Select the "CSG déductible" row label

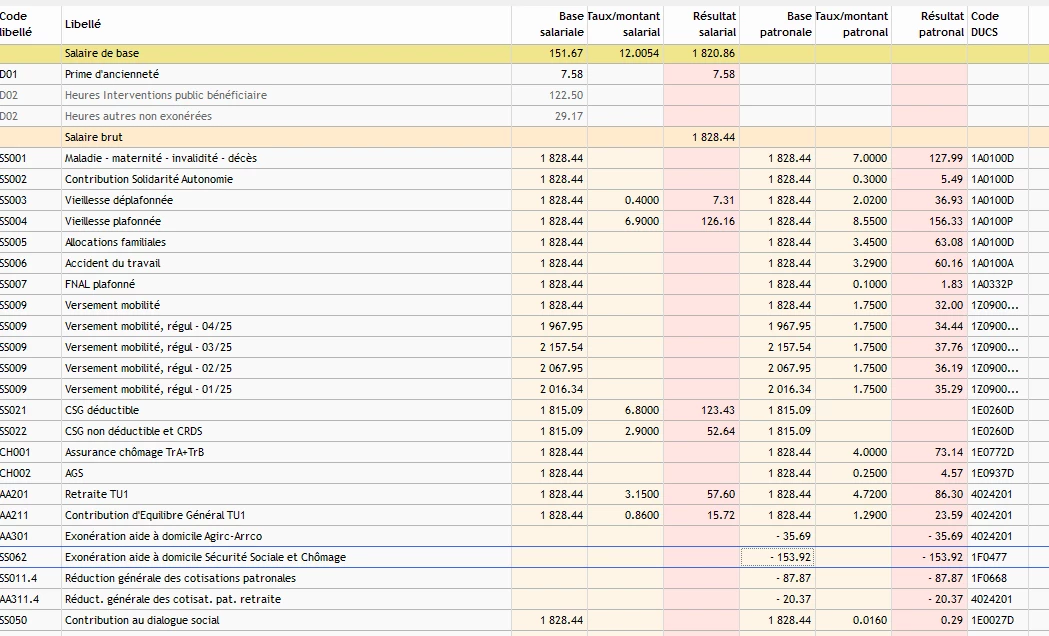coord(102,410)
